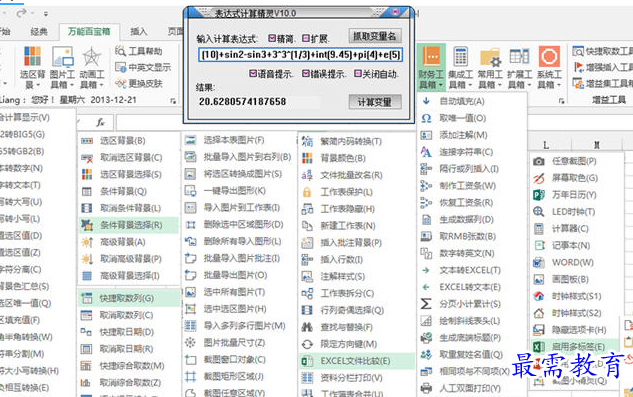Switch to the 万能百宝箱 ribbon tab
Viewport: 633px width, 397px height.
coord(89,32)
